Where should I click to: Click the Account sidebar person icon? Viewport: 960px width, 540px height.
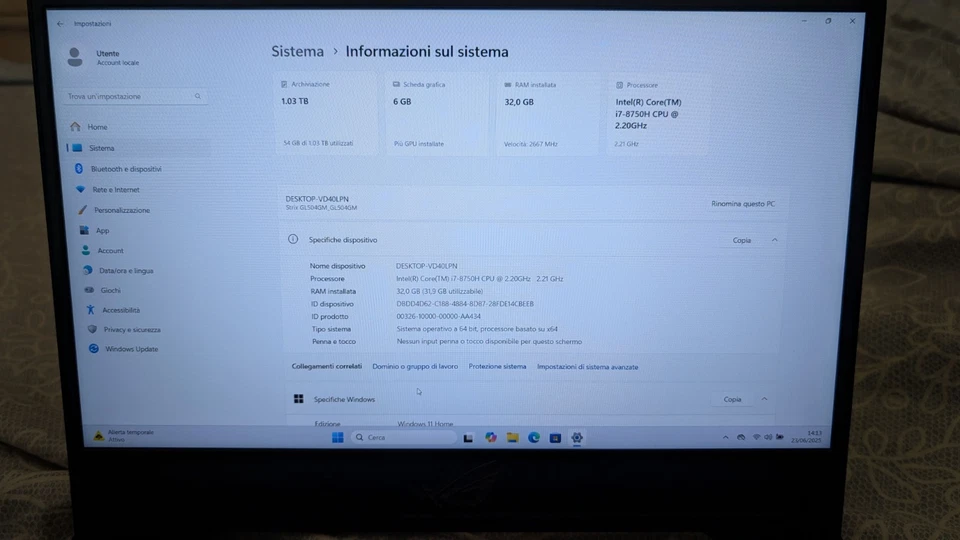click(x=86, y=250)
